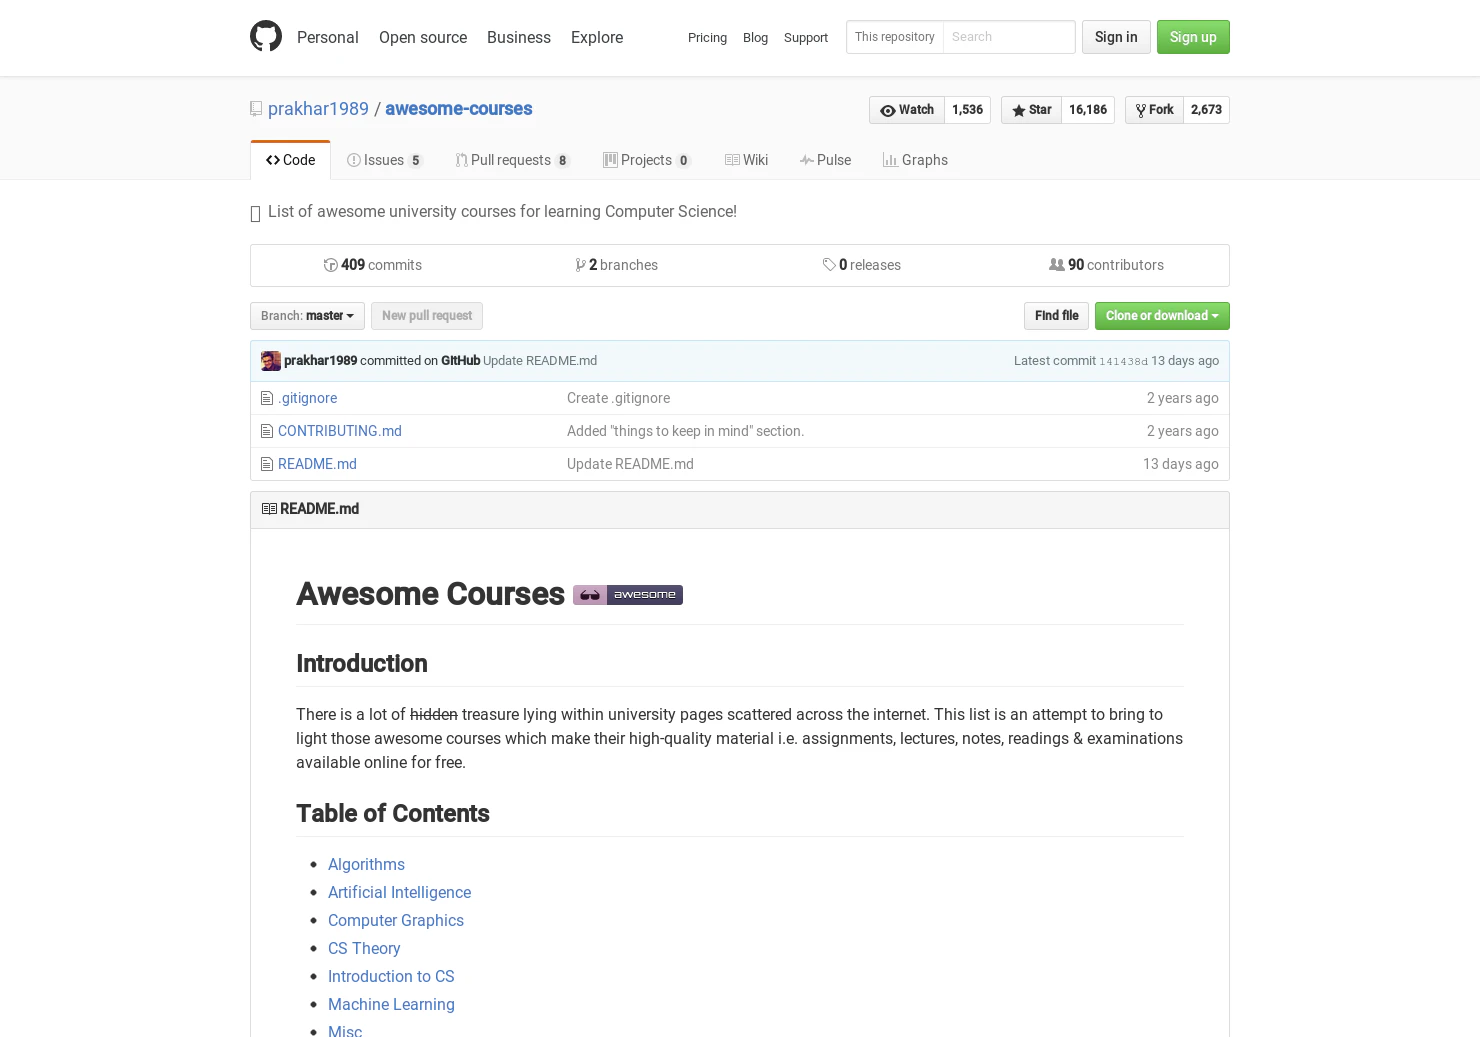Click the releases tag icon
Image resolution: width=1480 pixels, height=1037 pixels.
tap(829, 265)
